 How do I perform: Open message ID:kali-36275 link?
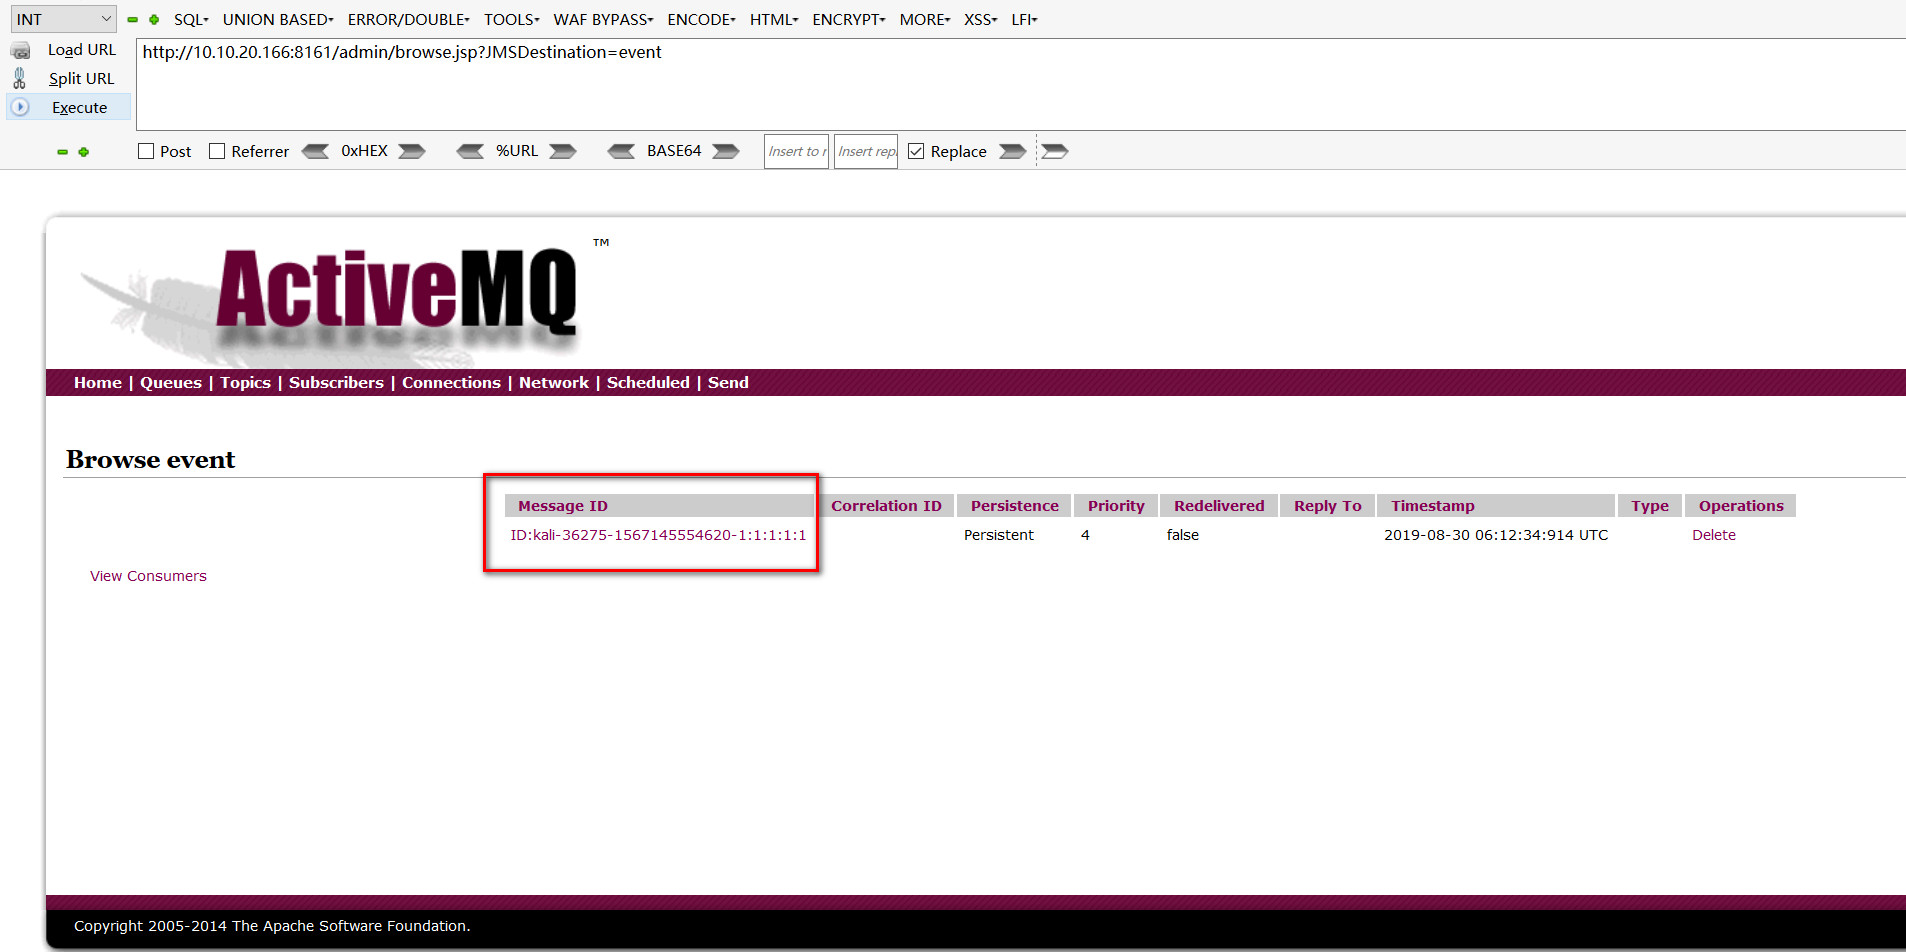(x=658, y=535)
